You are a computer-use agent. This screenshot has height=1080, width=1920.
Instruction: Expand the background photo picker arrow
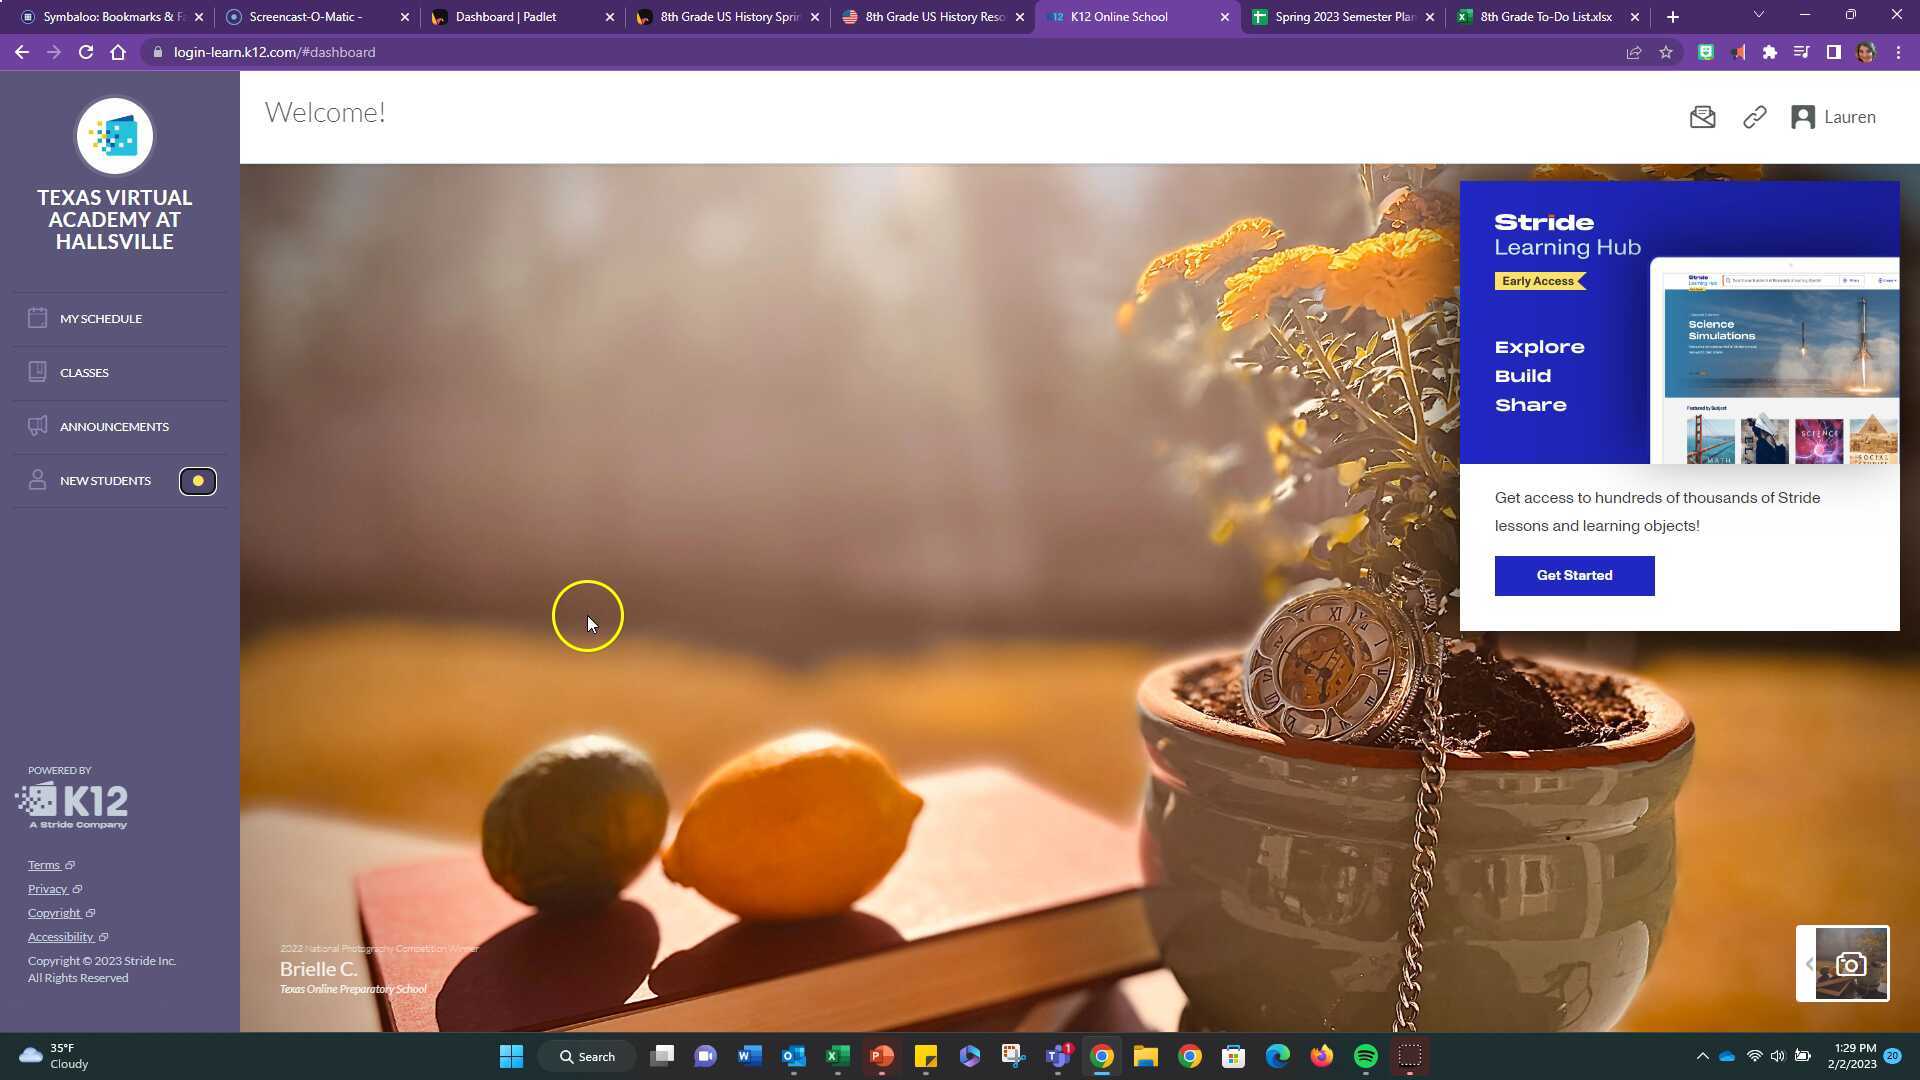(1808, 964)
